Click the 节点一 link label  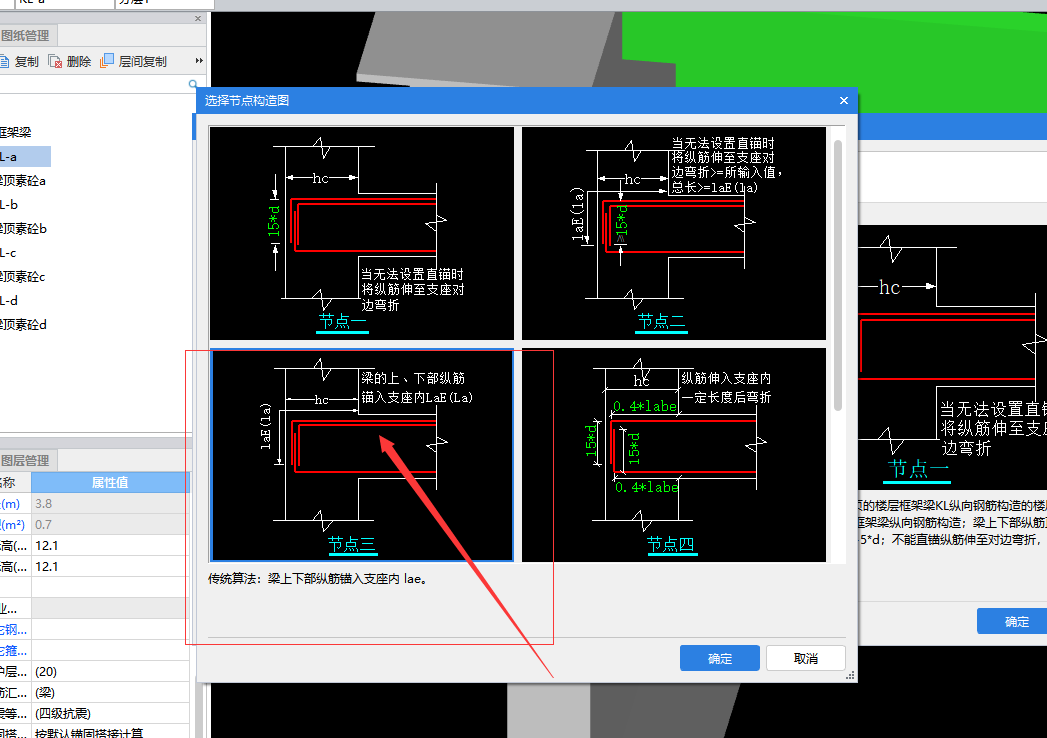pos(343,321)
